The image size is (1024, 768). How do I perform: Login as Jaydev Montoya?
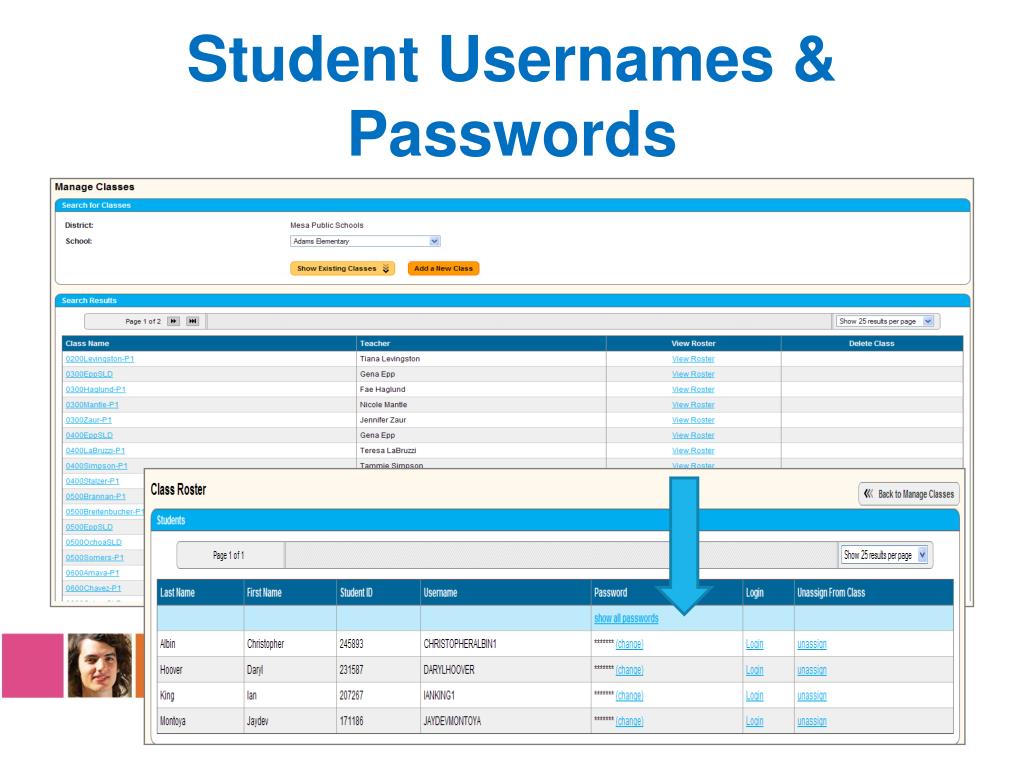click(754, 721)
